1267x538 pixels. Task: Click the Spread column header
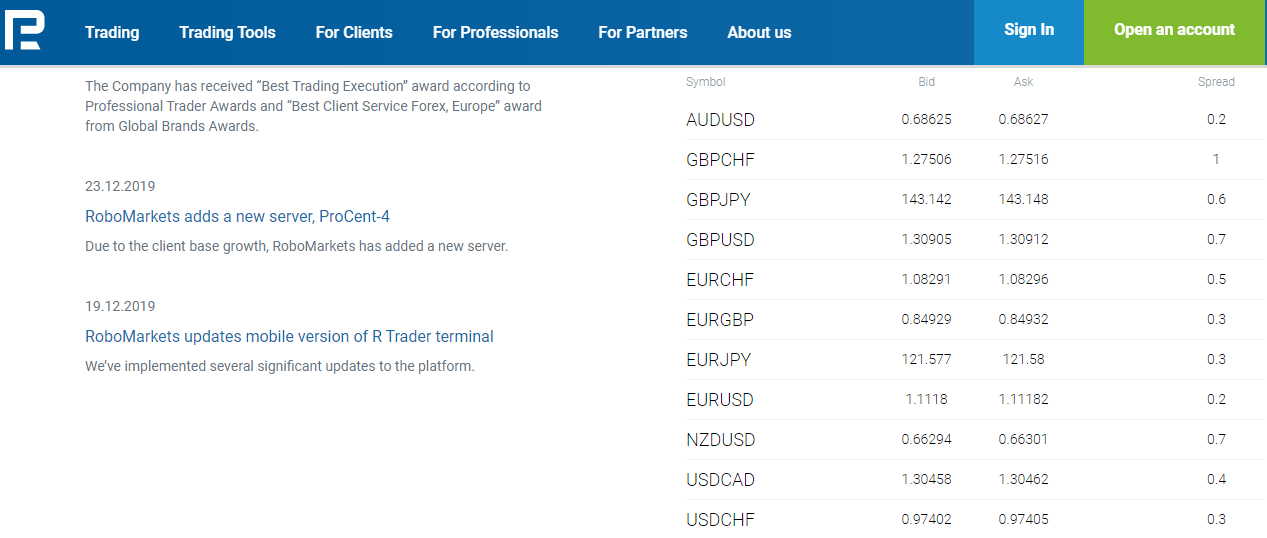click(1216, 82)
